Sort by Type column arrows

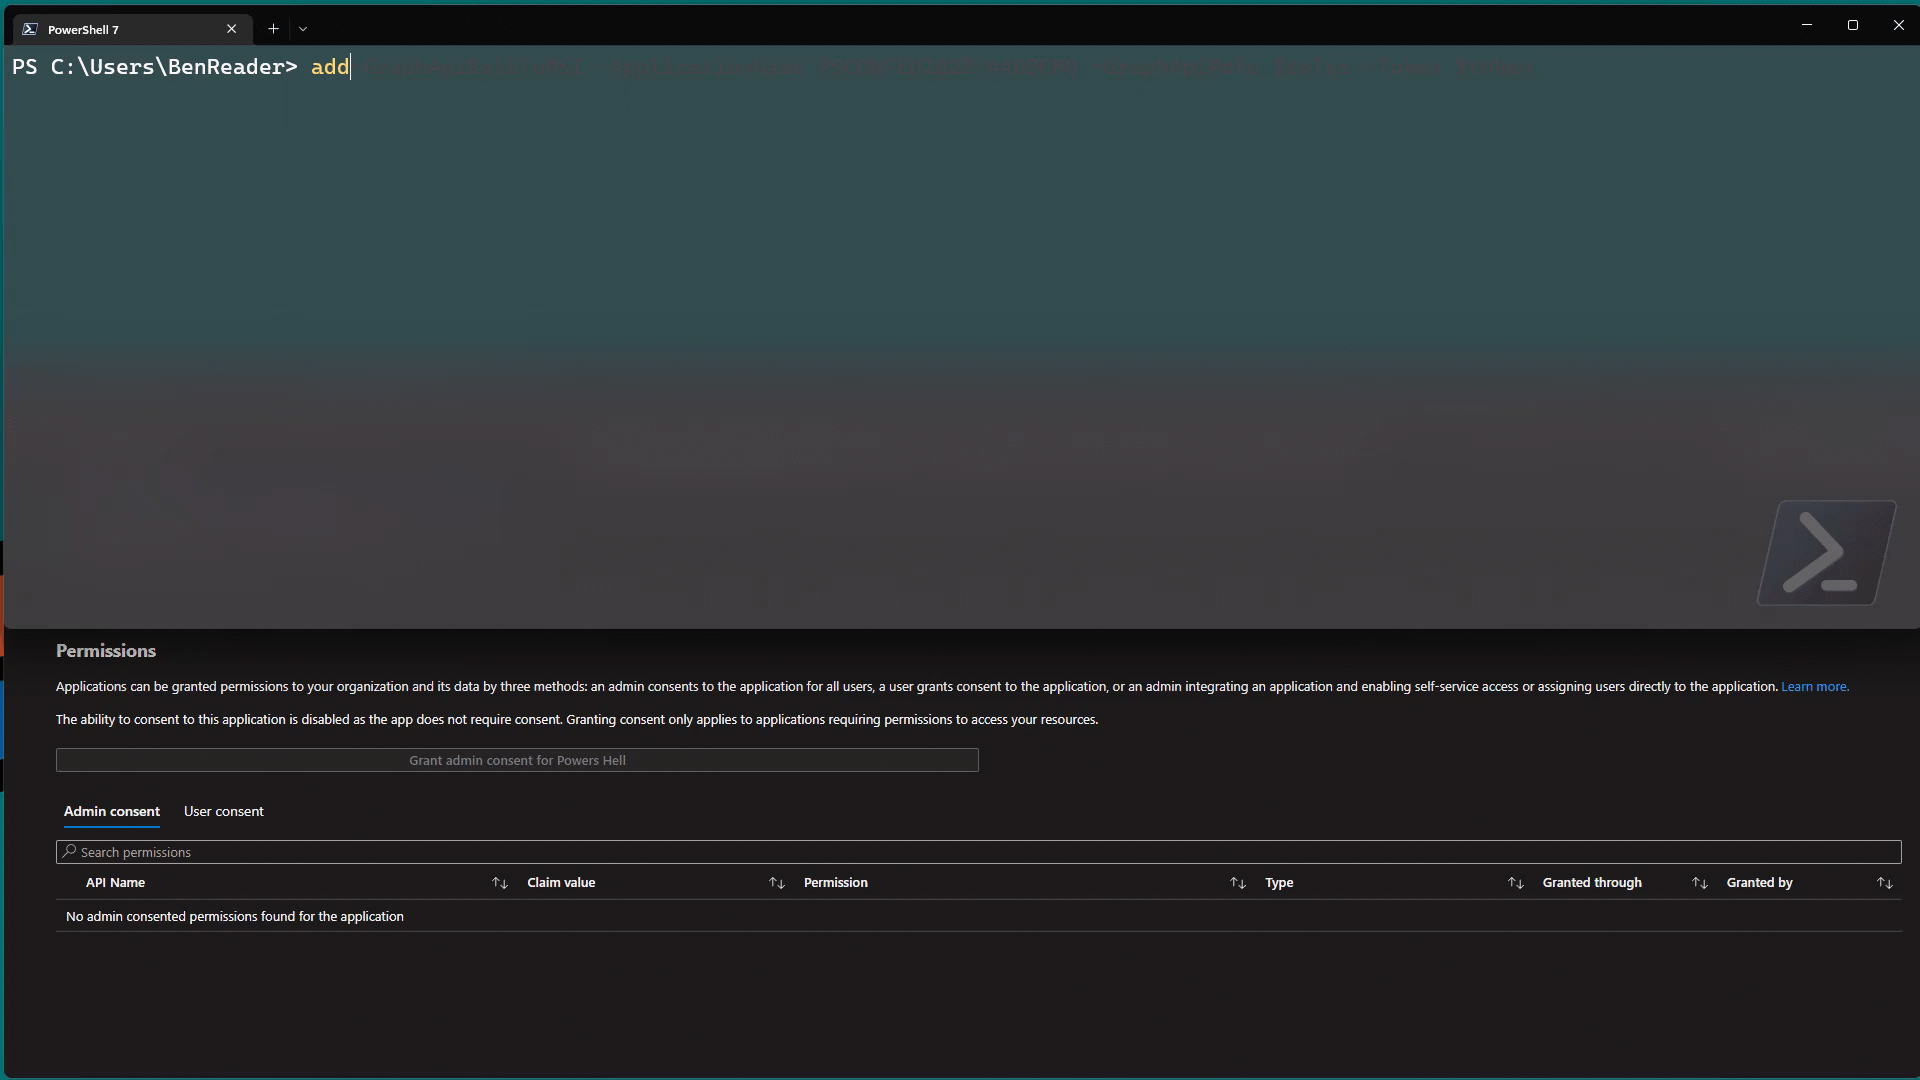pyautogui.click(x=1515, y=883)
